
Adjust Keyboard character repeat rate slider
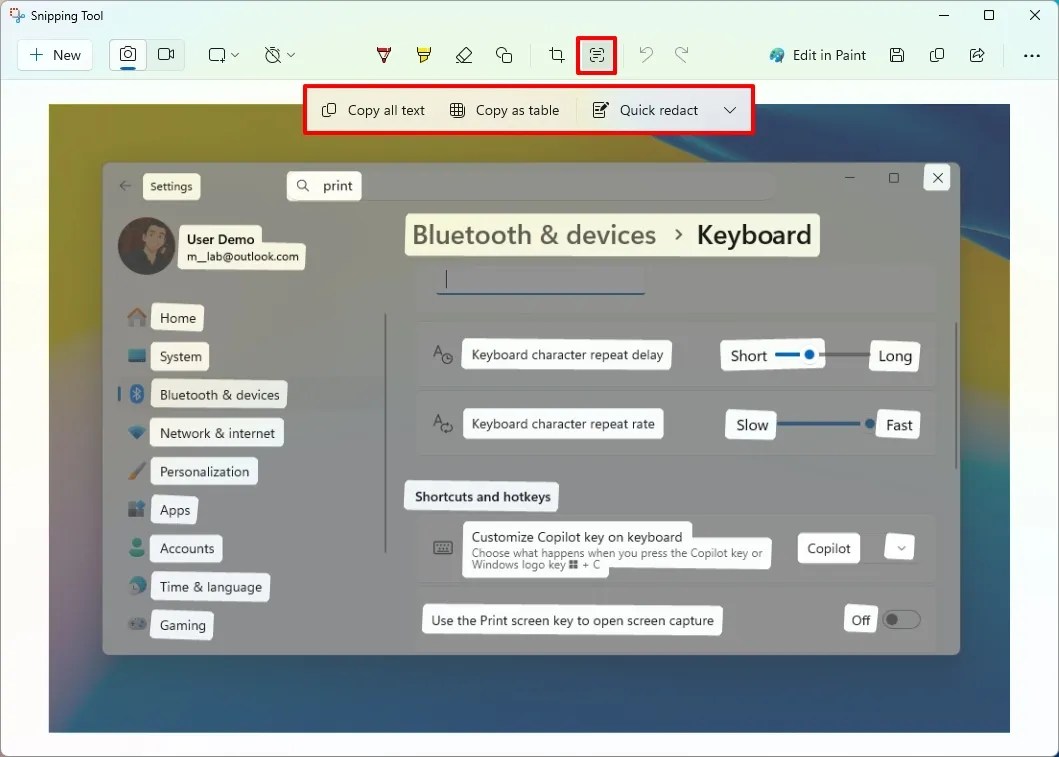tap(826, 424)
